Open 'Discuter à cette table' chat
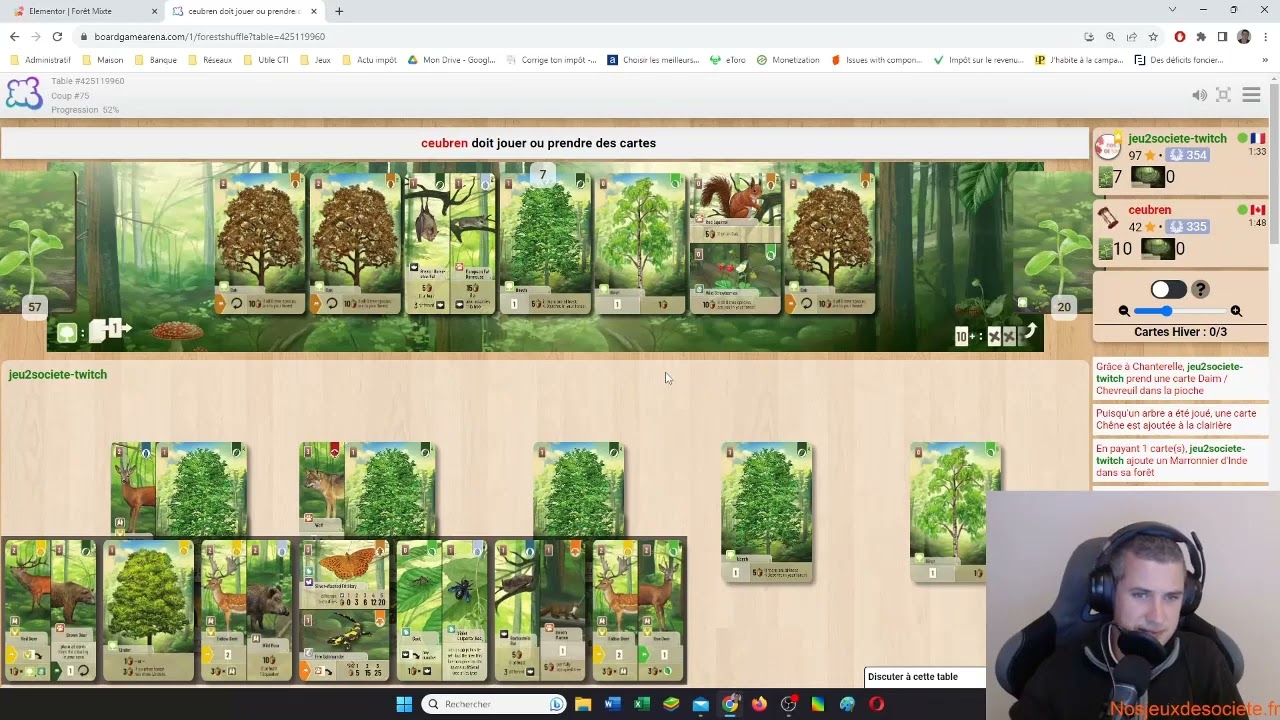 (x=925, y=677)
